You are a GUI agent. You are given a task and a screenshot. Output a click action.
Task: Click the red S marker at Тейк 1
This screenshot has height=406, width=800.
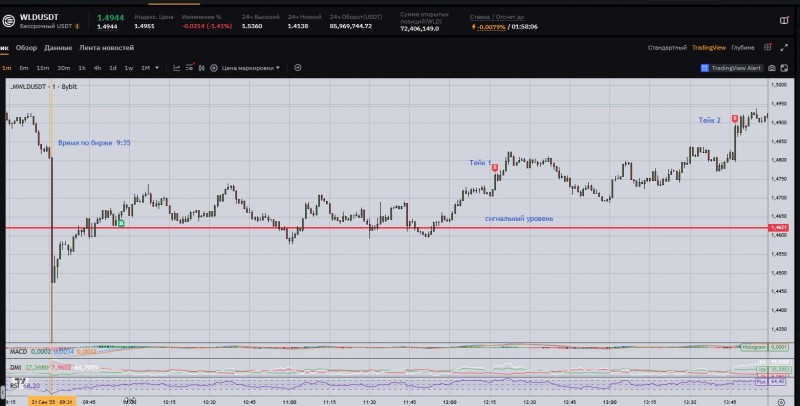pyautogui.click(x=494, y=167)
